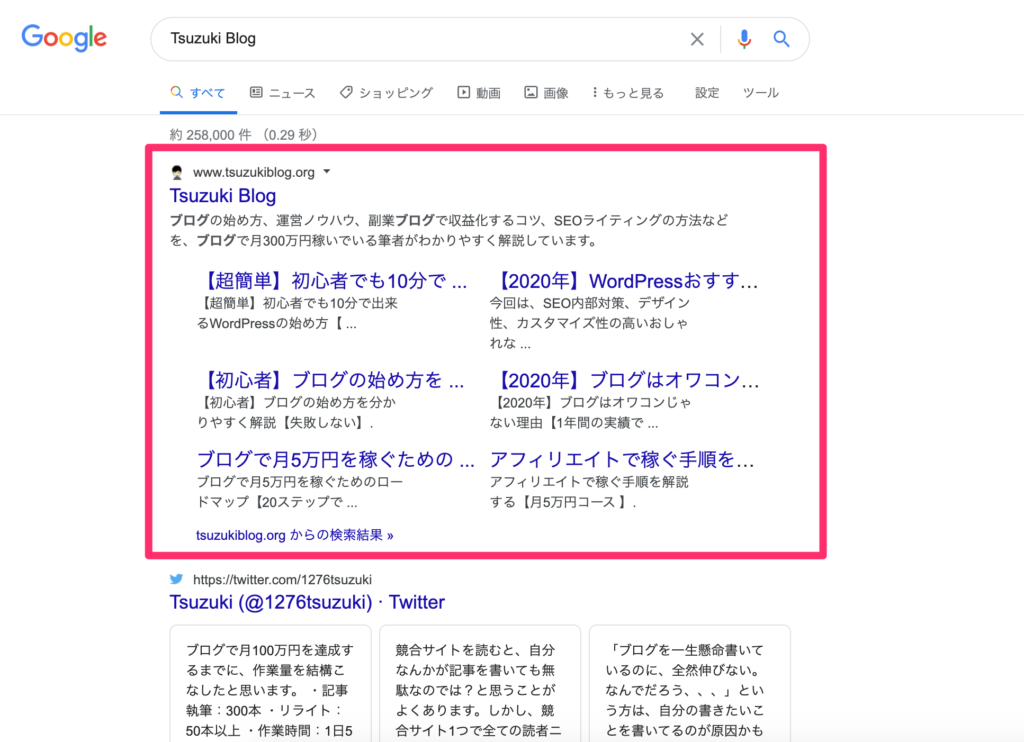Screen dimensions: 1024x742
Task: Open the アフィリエイトで稼ぐ手順を sitelink
Action: [x=622, y=460]
